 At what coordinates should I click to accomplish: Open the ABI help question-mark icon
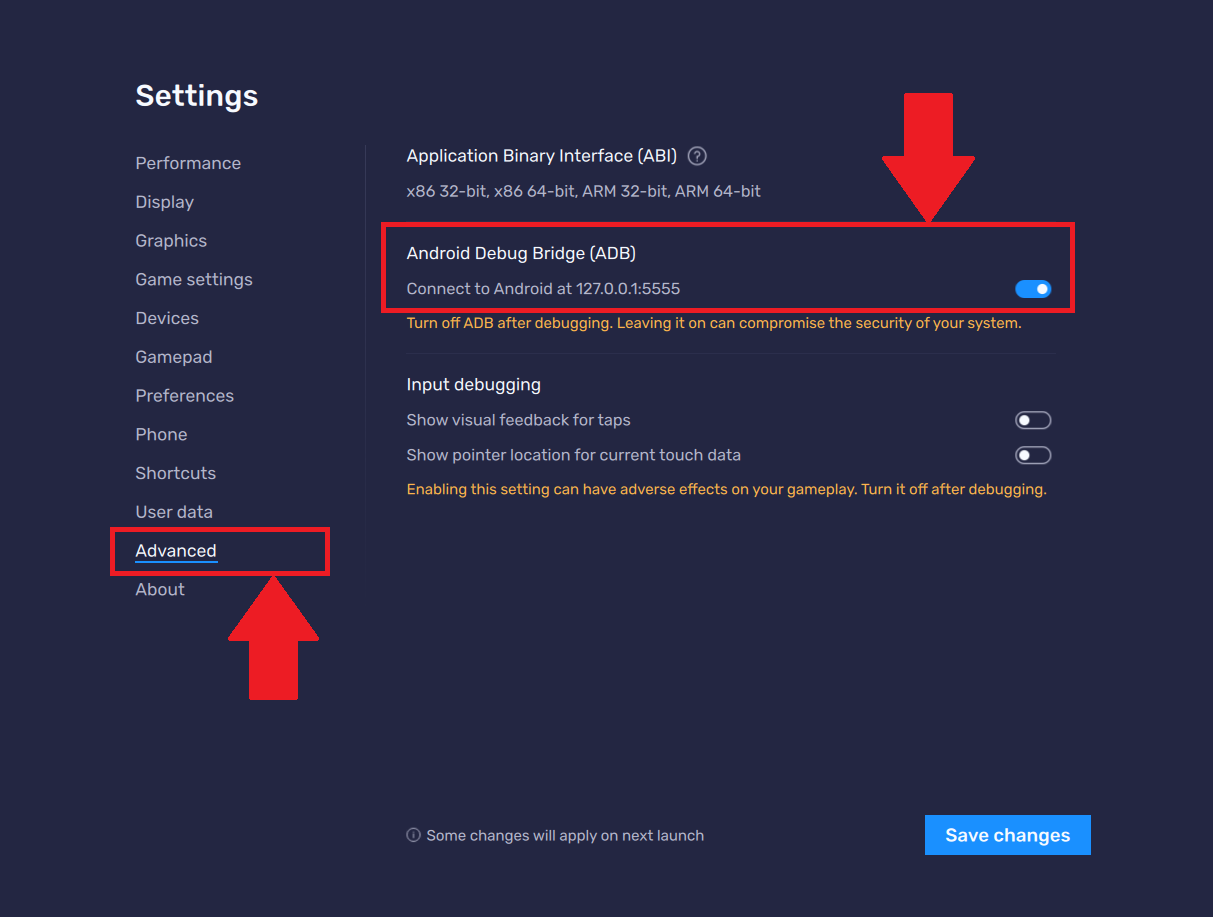tap(698, 156)
